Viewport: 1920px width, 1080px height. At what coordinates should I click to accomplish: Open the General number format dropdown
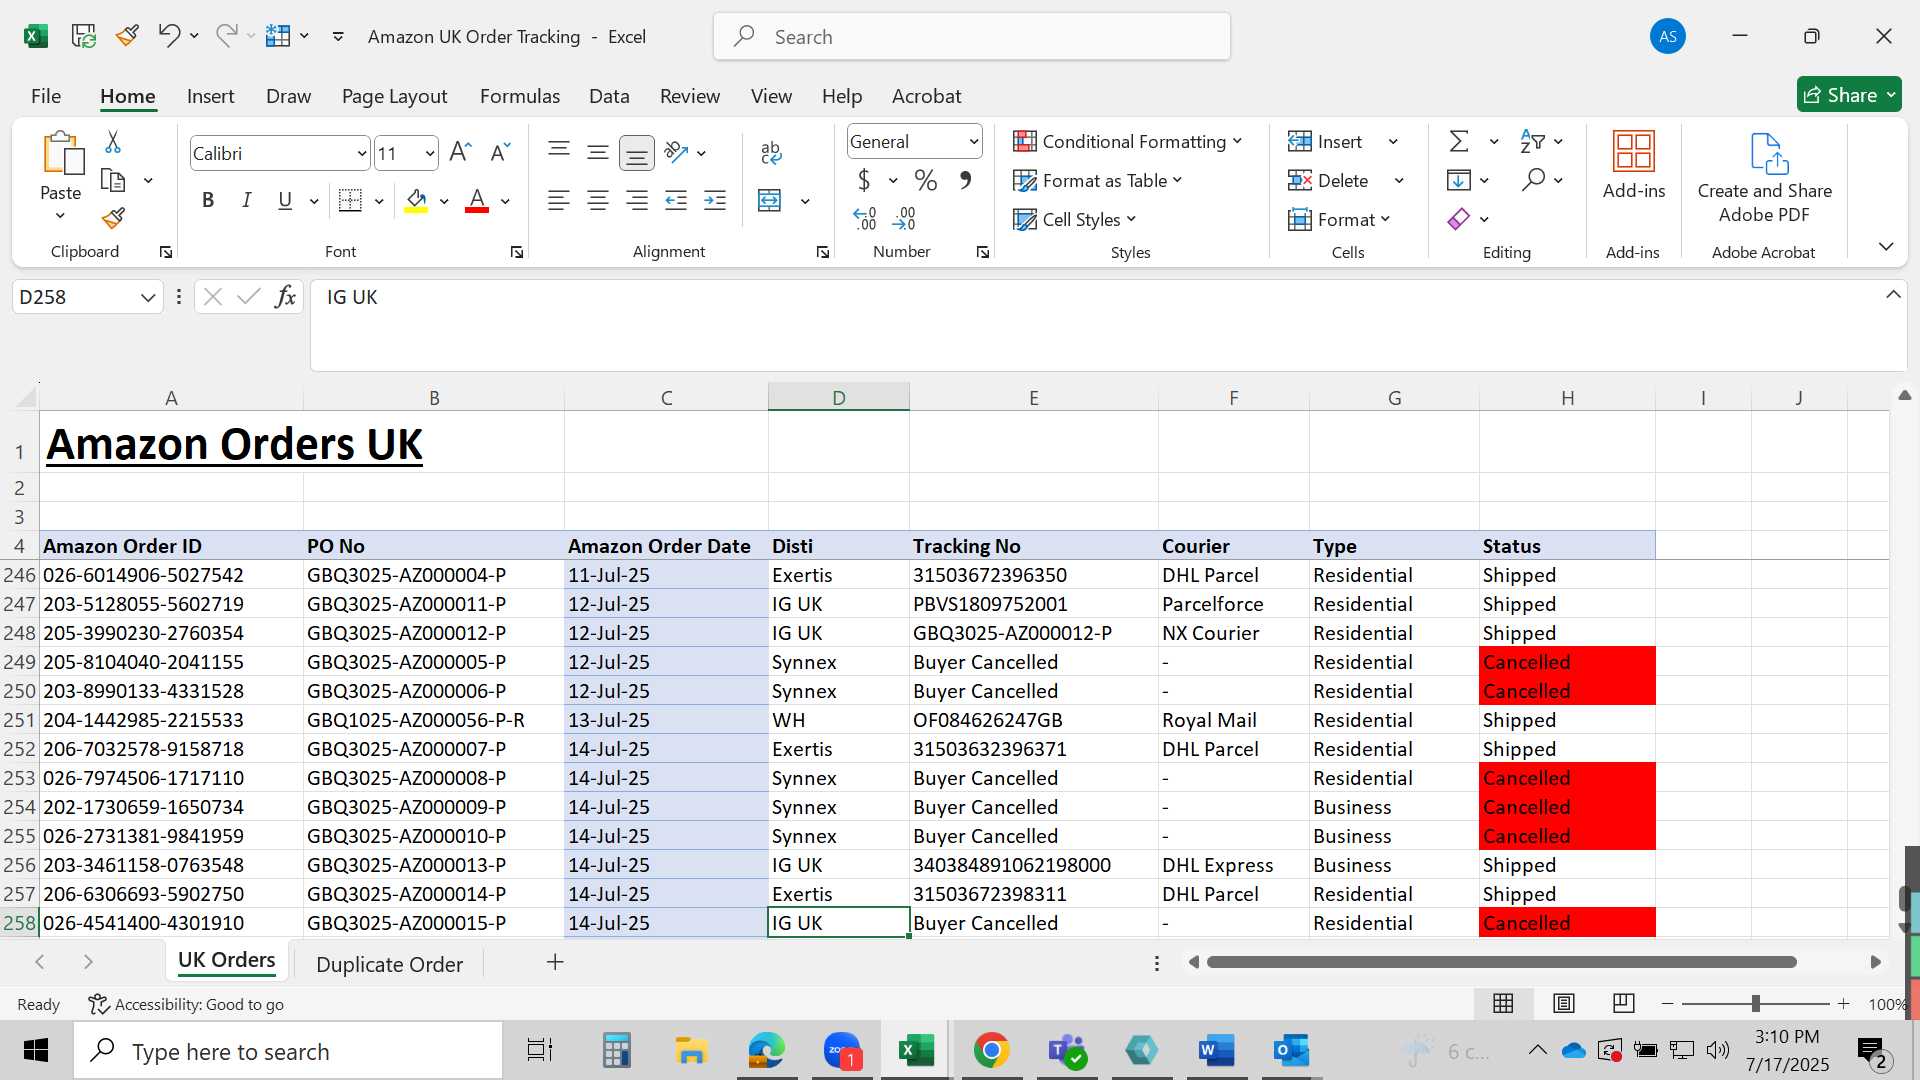(973, 141)
